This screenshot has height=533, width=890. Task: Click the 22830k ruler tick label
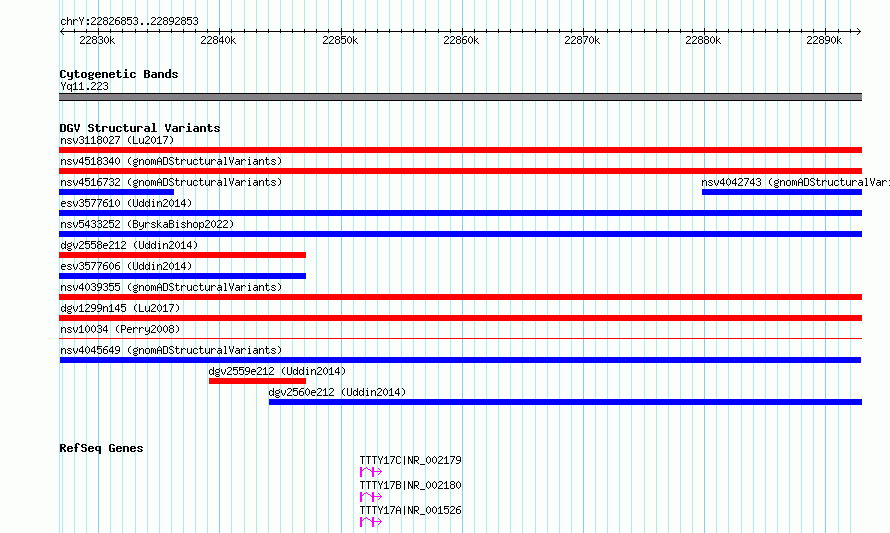point(97,40)
